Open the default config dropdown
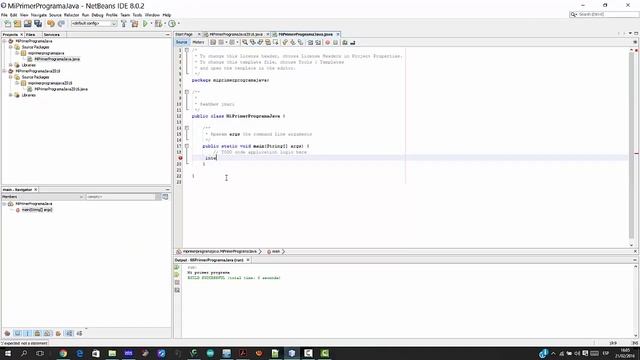Screen dimensions: 640x360 coord(94,24)
